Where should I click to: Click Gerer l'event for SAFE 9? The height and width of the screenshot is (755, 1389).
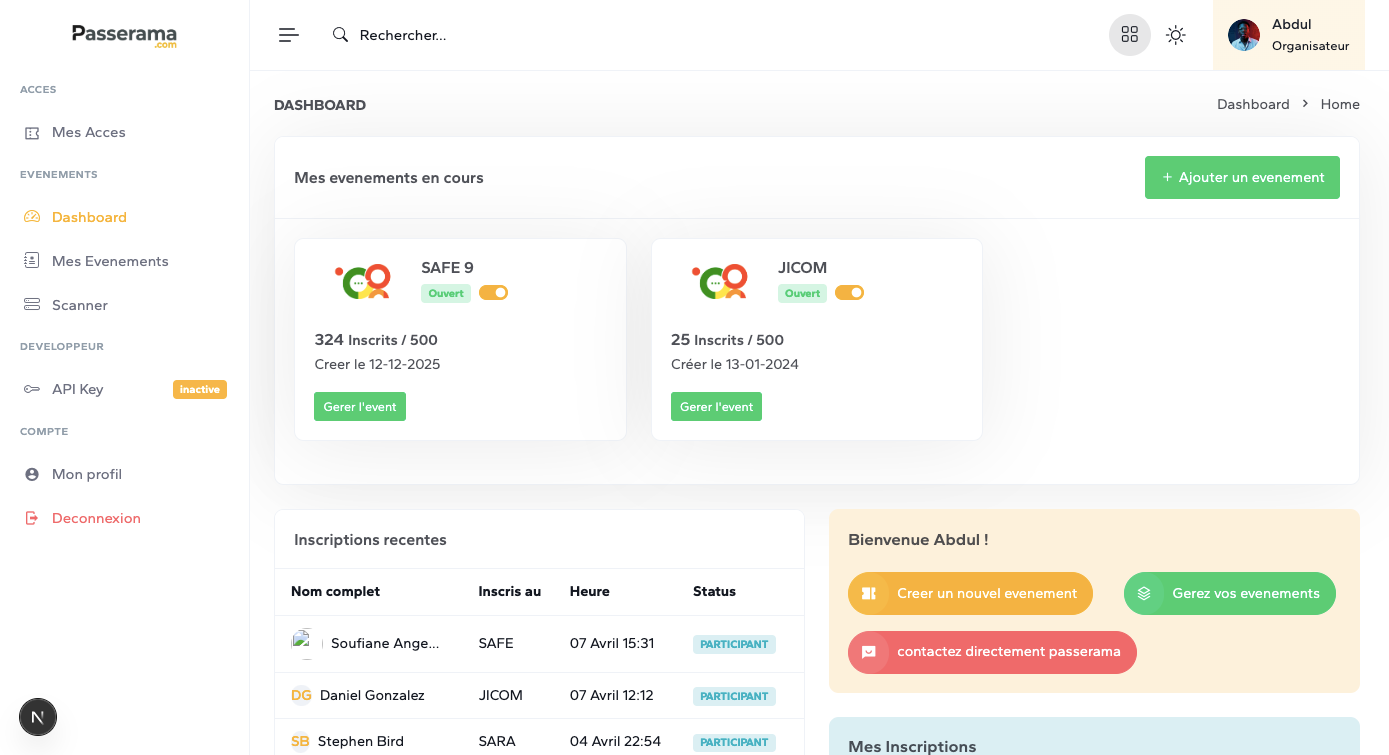coord(360,406)
